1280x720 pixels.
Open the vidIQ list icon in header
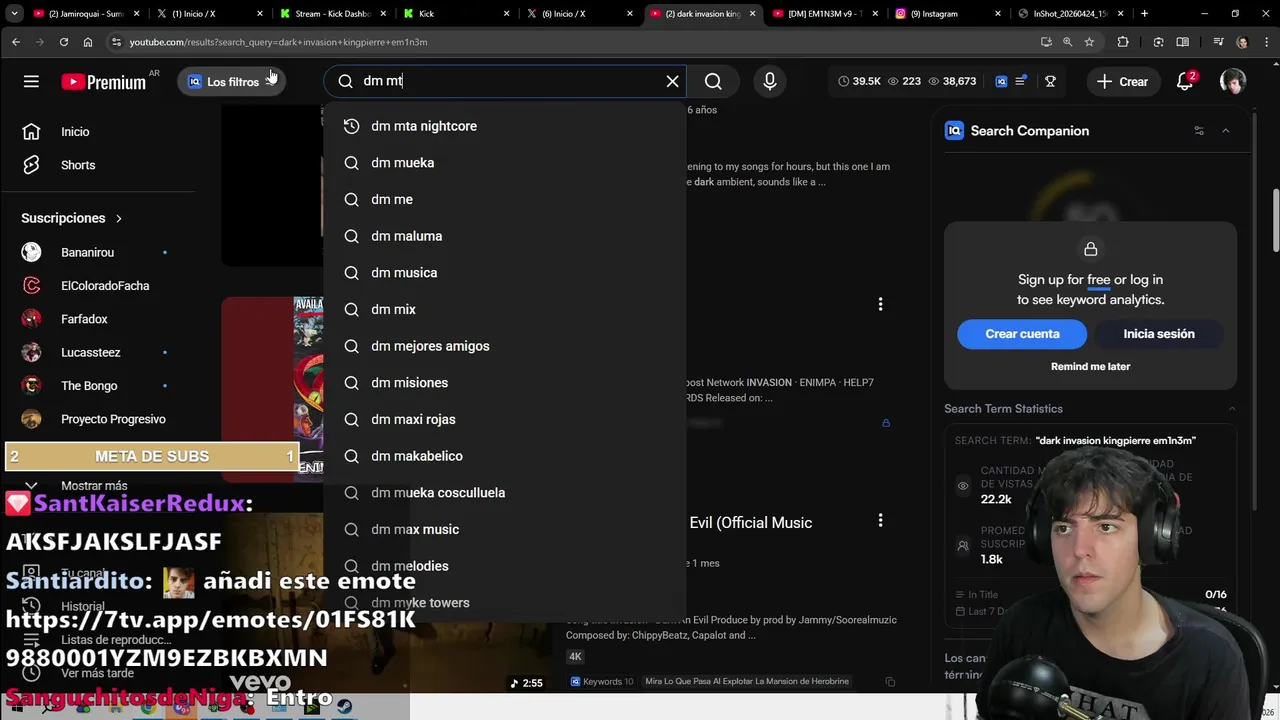(1021, 81)
